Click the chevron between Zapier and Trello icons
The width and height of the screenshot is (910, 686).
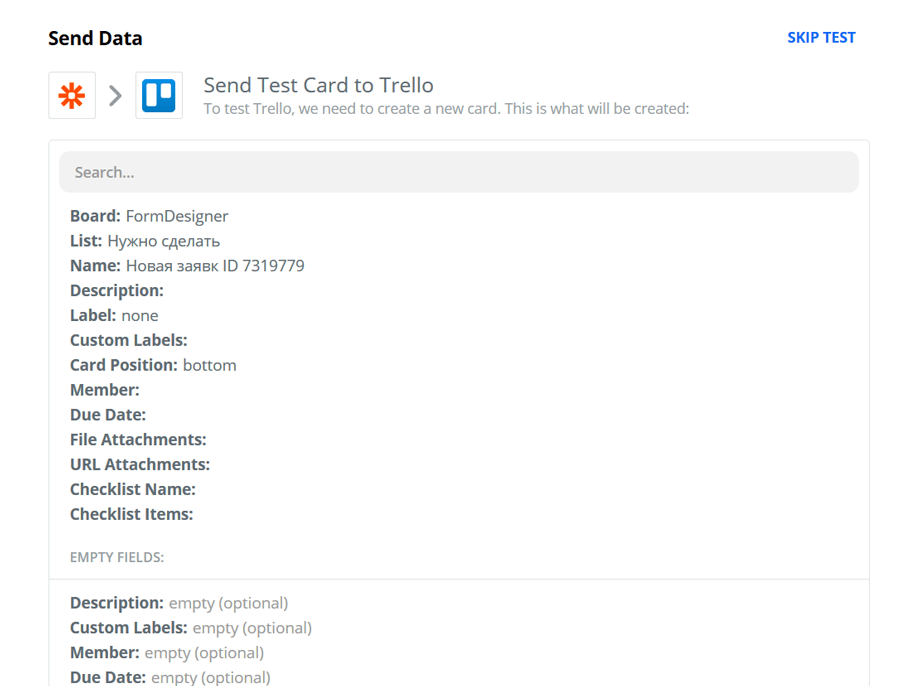tap(115, 95)
